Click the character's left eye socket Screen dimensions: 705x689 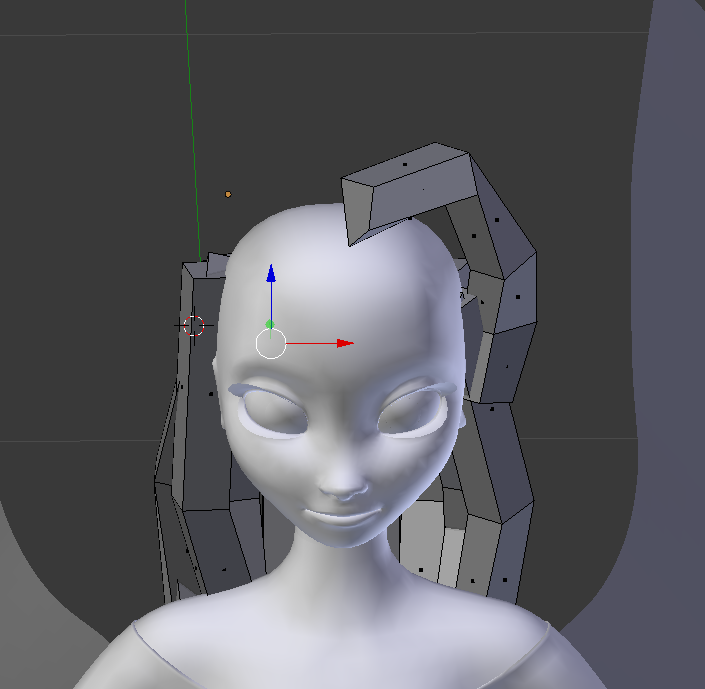[x=273, y=414]
